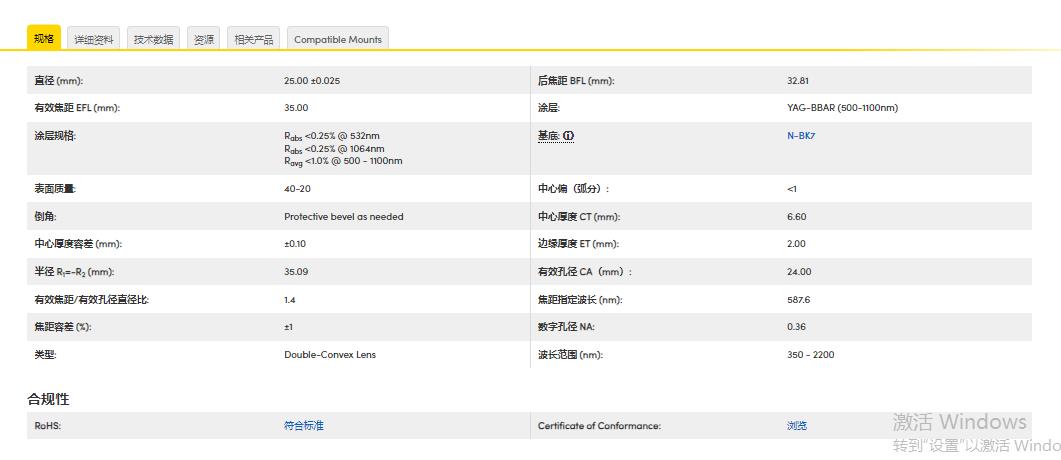This screenshot has height=460, width=1061.
Task: Go to the 资源 tab
Action: tap(204, 39)
